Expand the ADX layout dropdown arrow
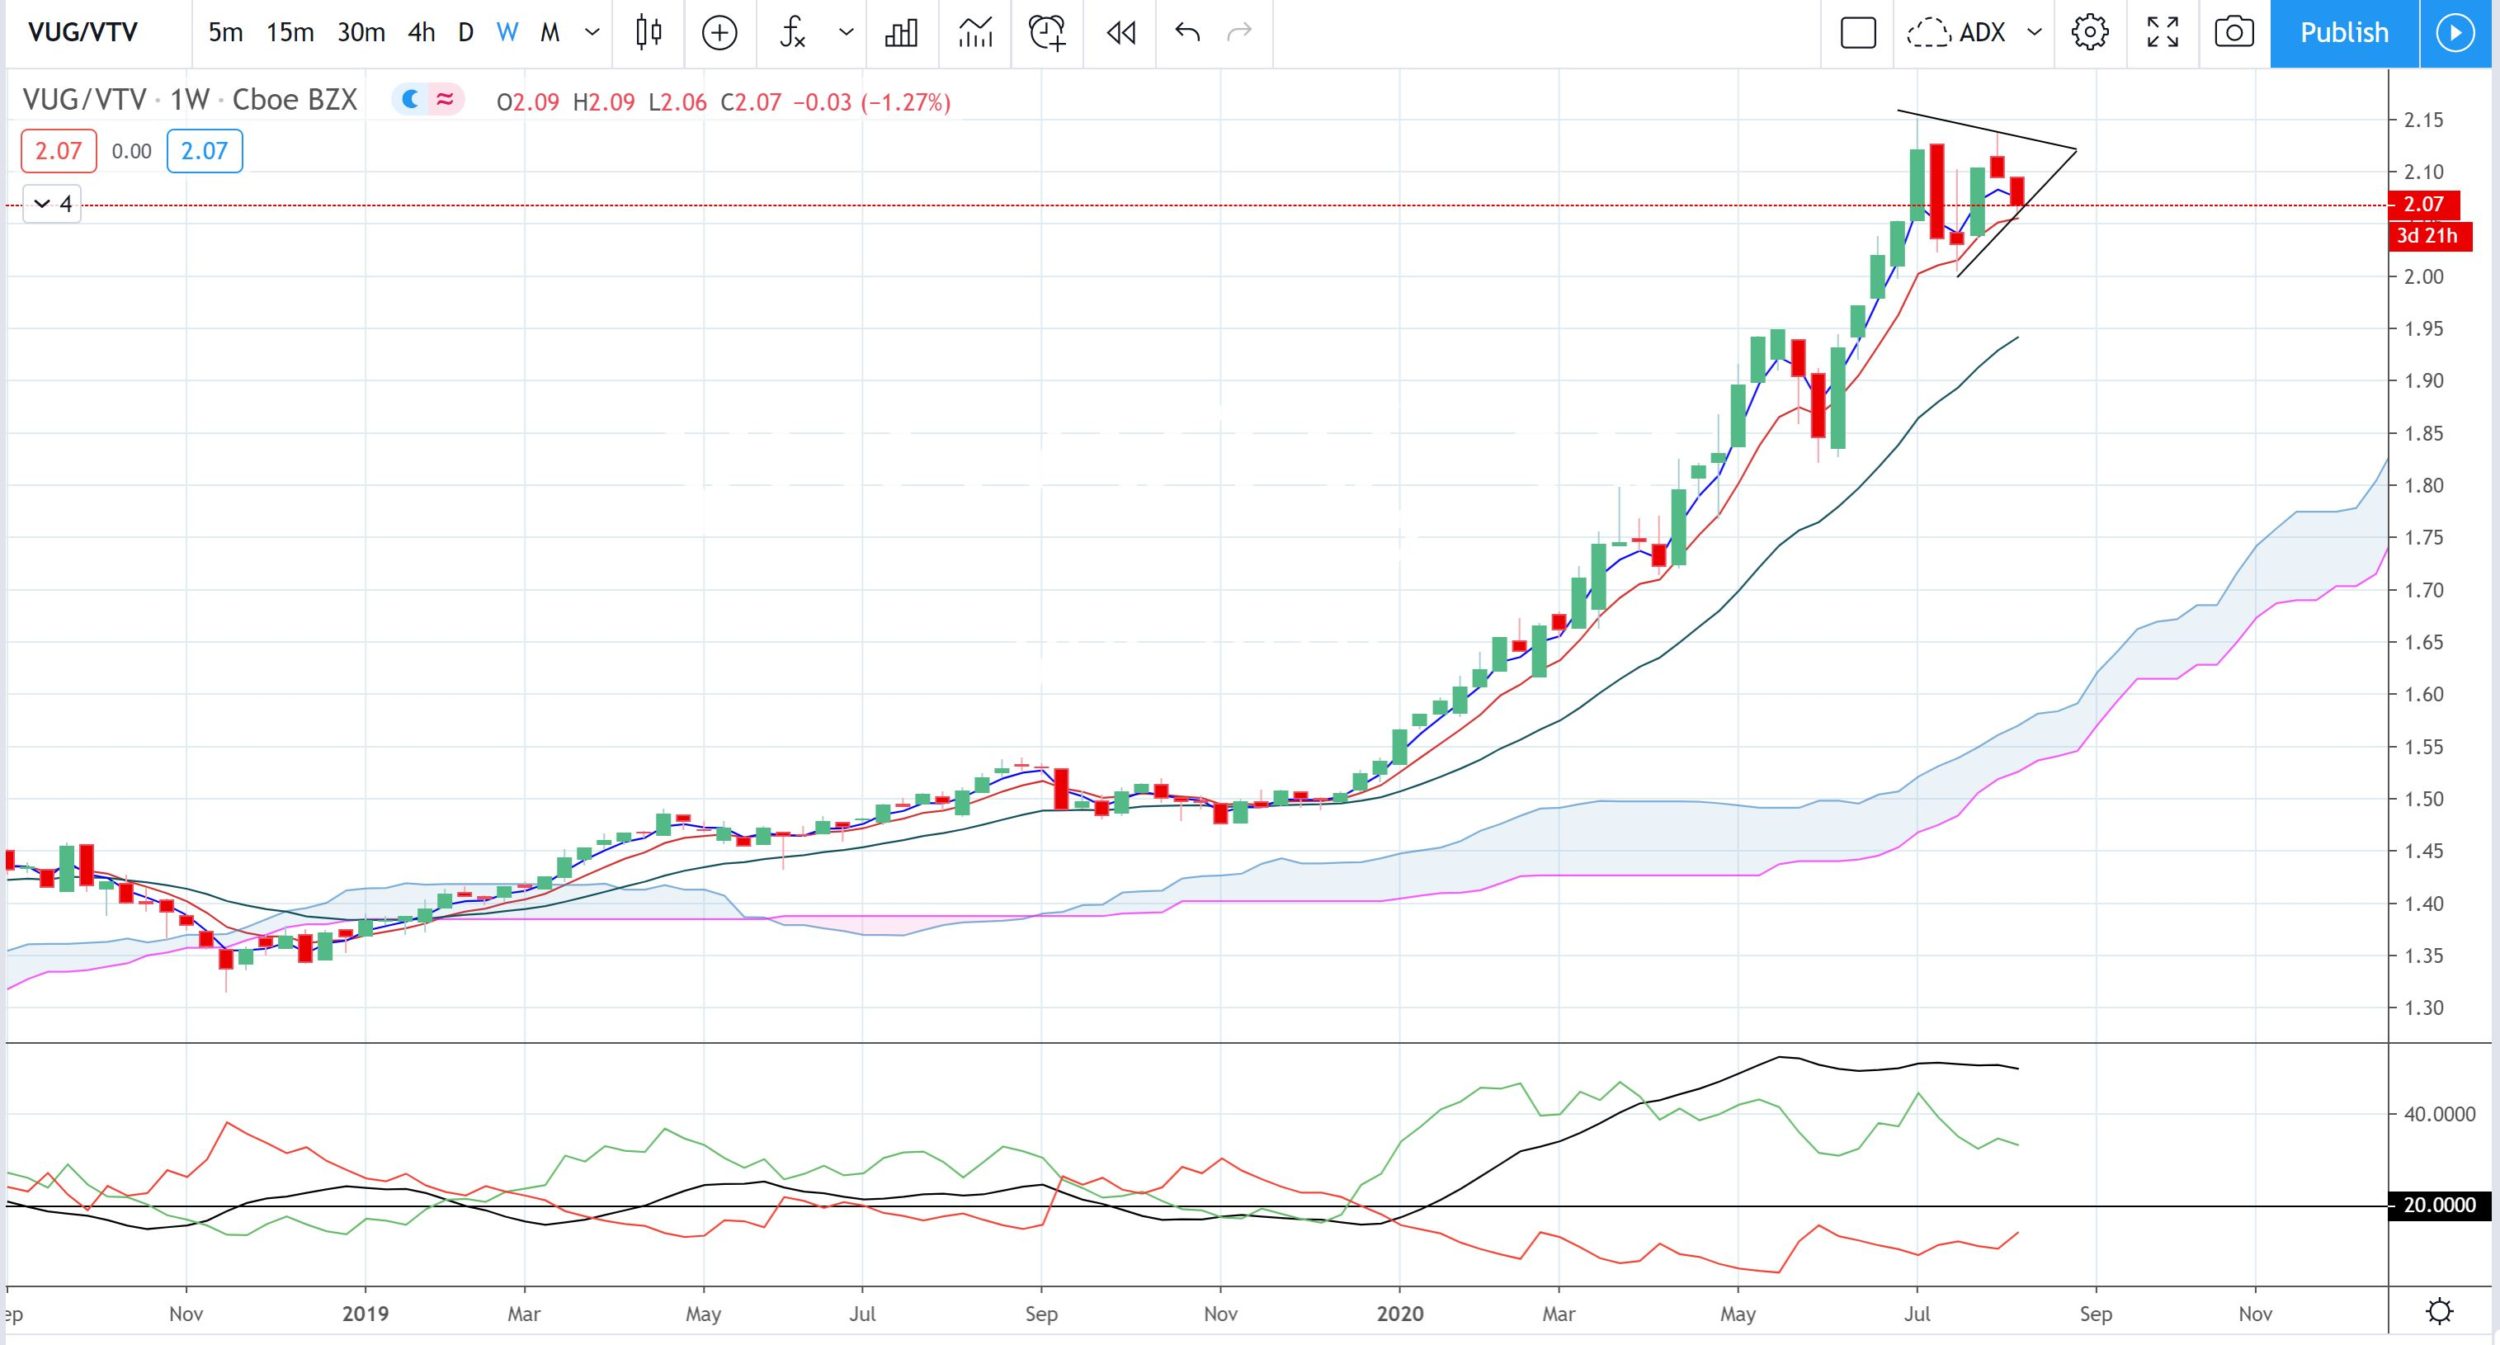 [x=2034, y=33]
